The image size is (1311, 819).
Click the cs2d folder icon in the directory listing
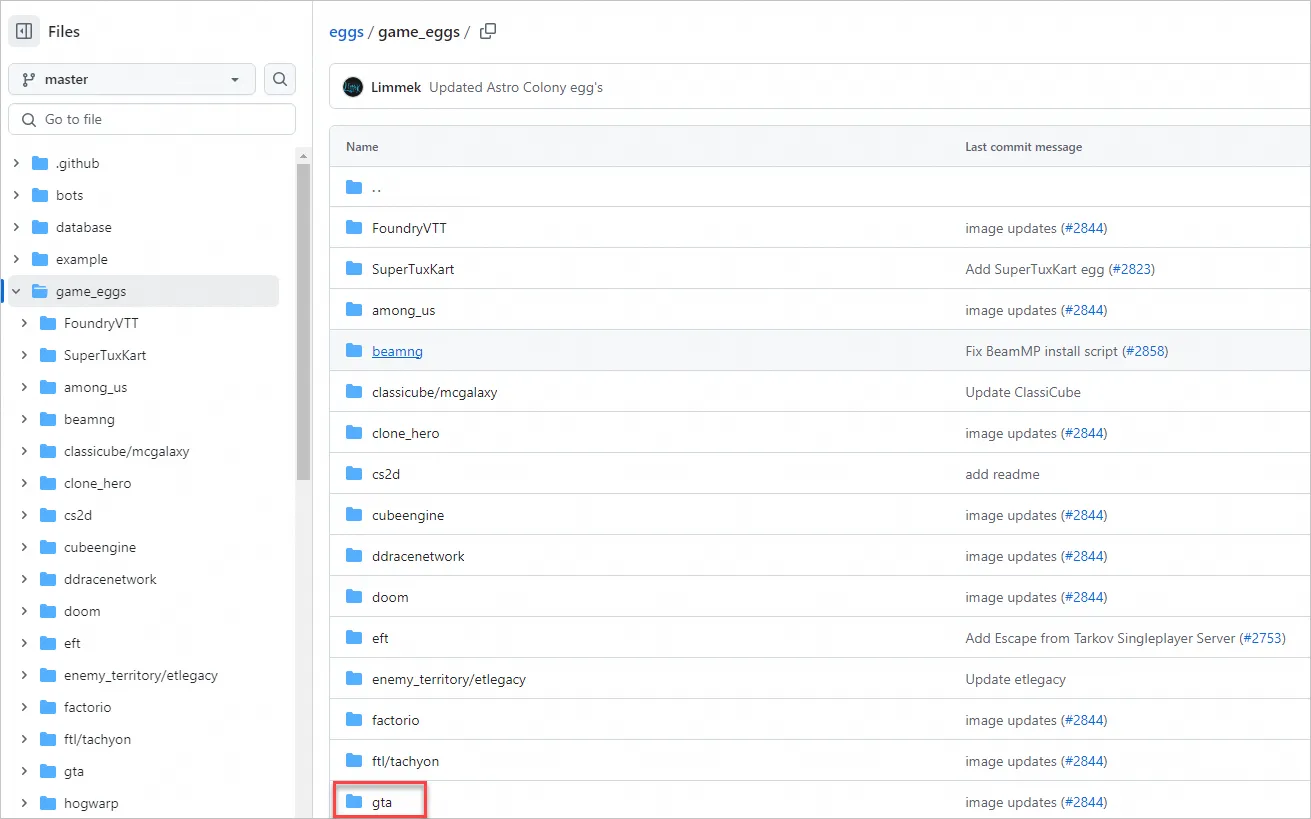coord(354,474)
